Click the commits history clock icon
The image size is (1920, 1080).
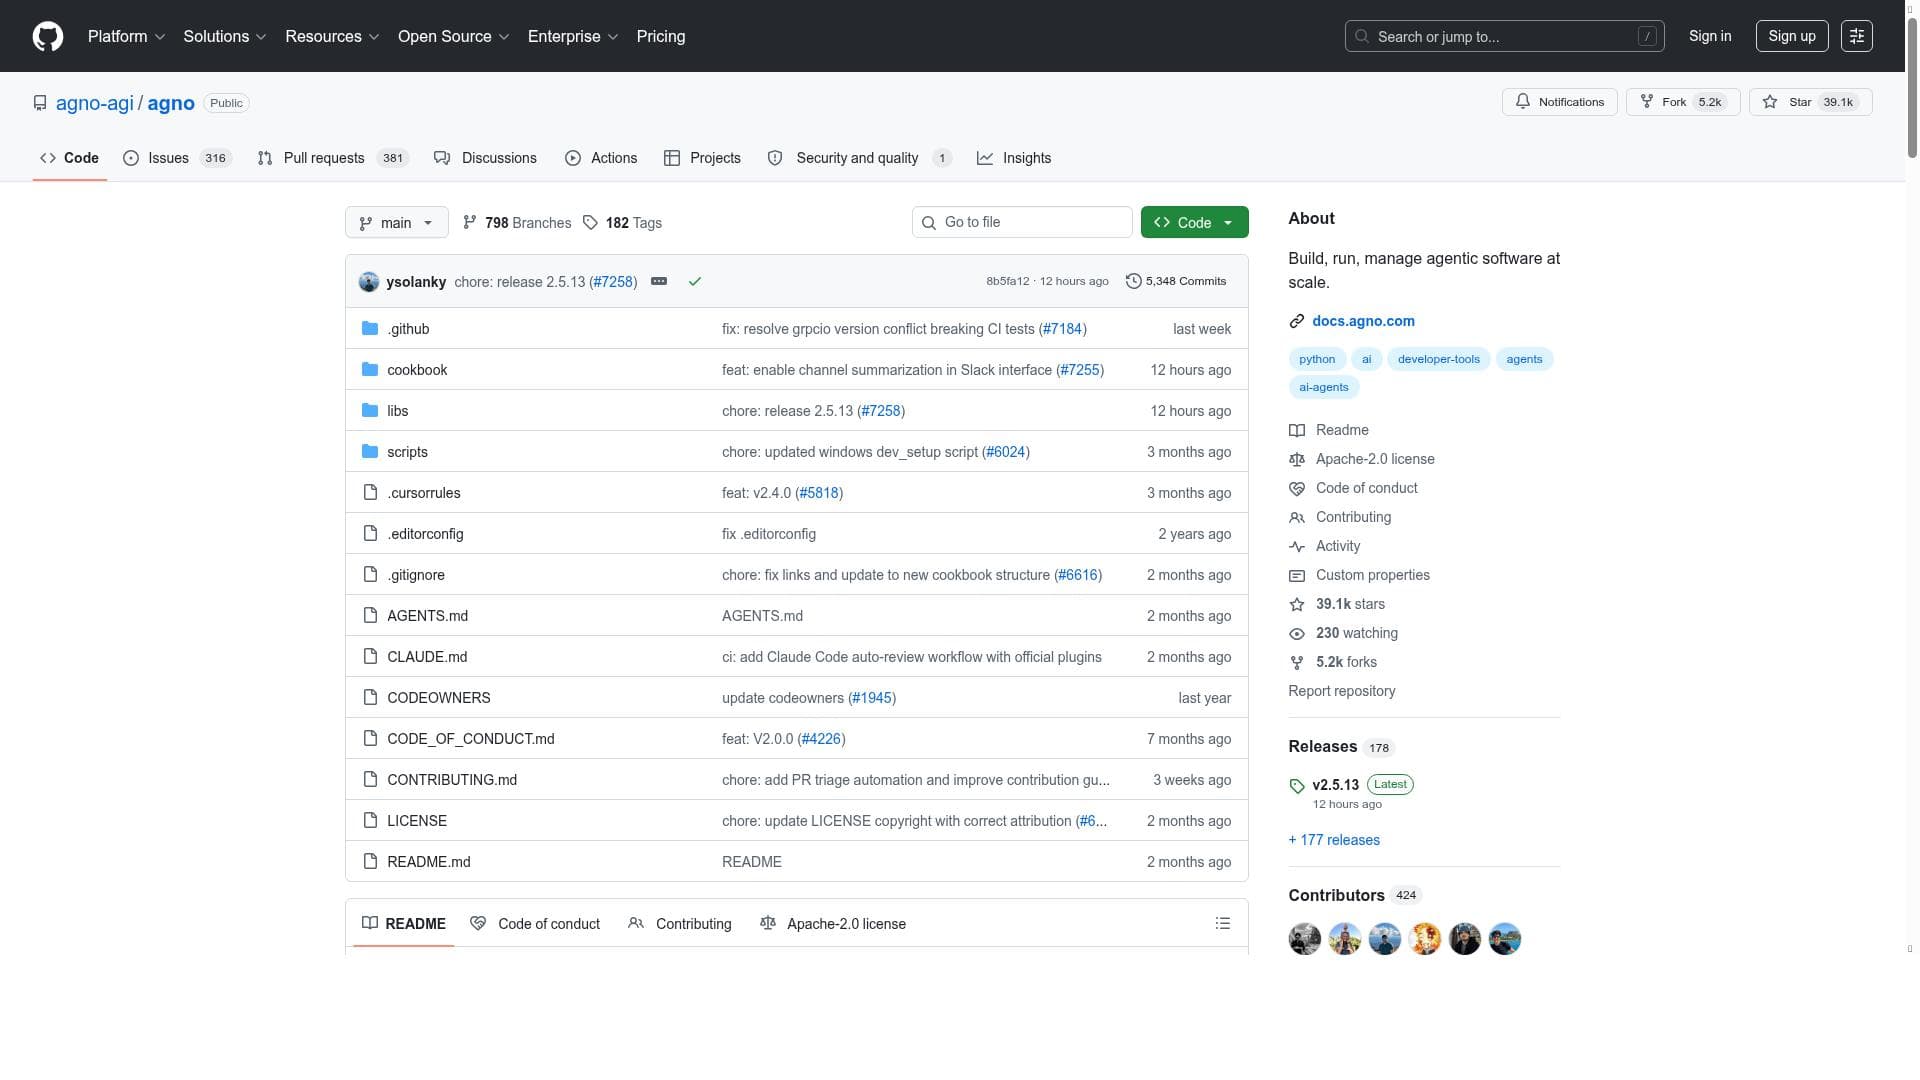[x=1133, y=282]
